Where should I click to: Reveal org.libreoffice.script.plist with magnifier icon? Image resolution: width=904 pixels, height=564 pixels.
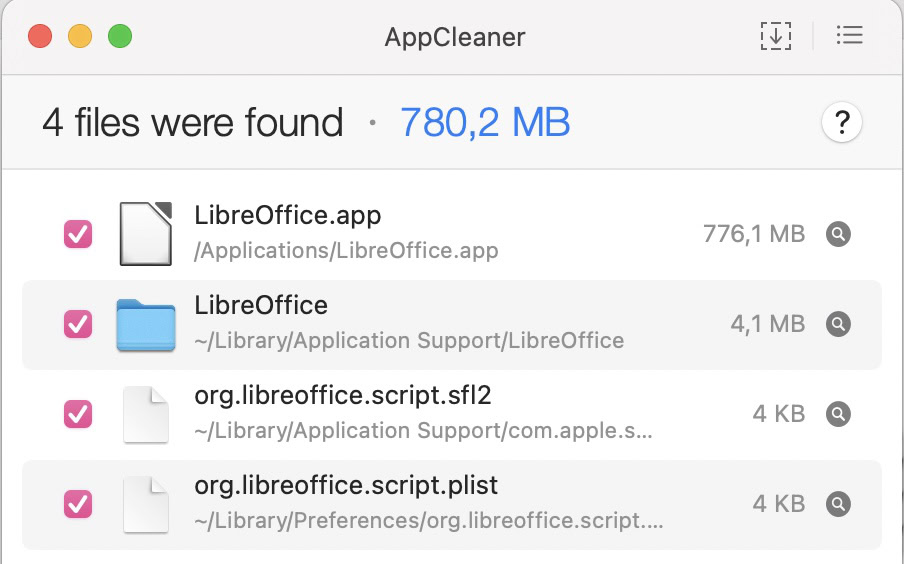[839, 503]
